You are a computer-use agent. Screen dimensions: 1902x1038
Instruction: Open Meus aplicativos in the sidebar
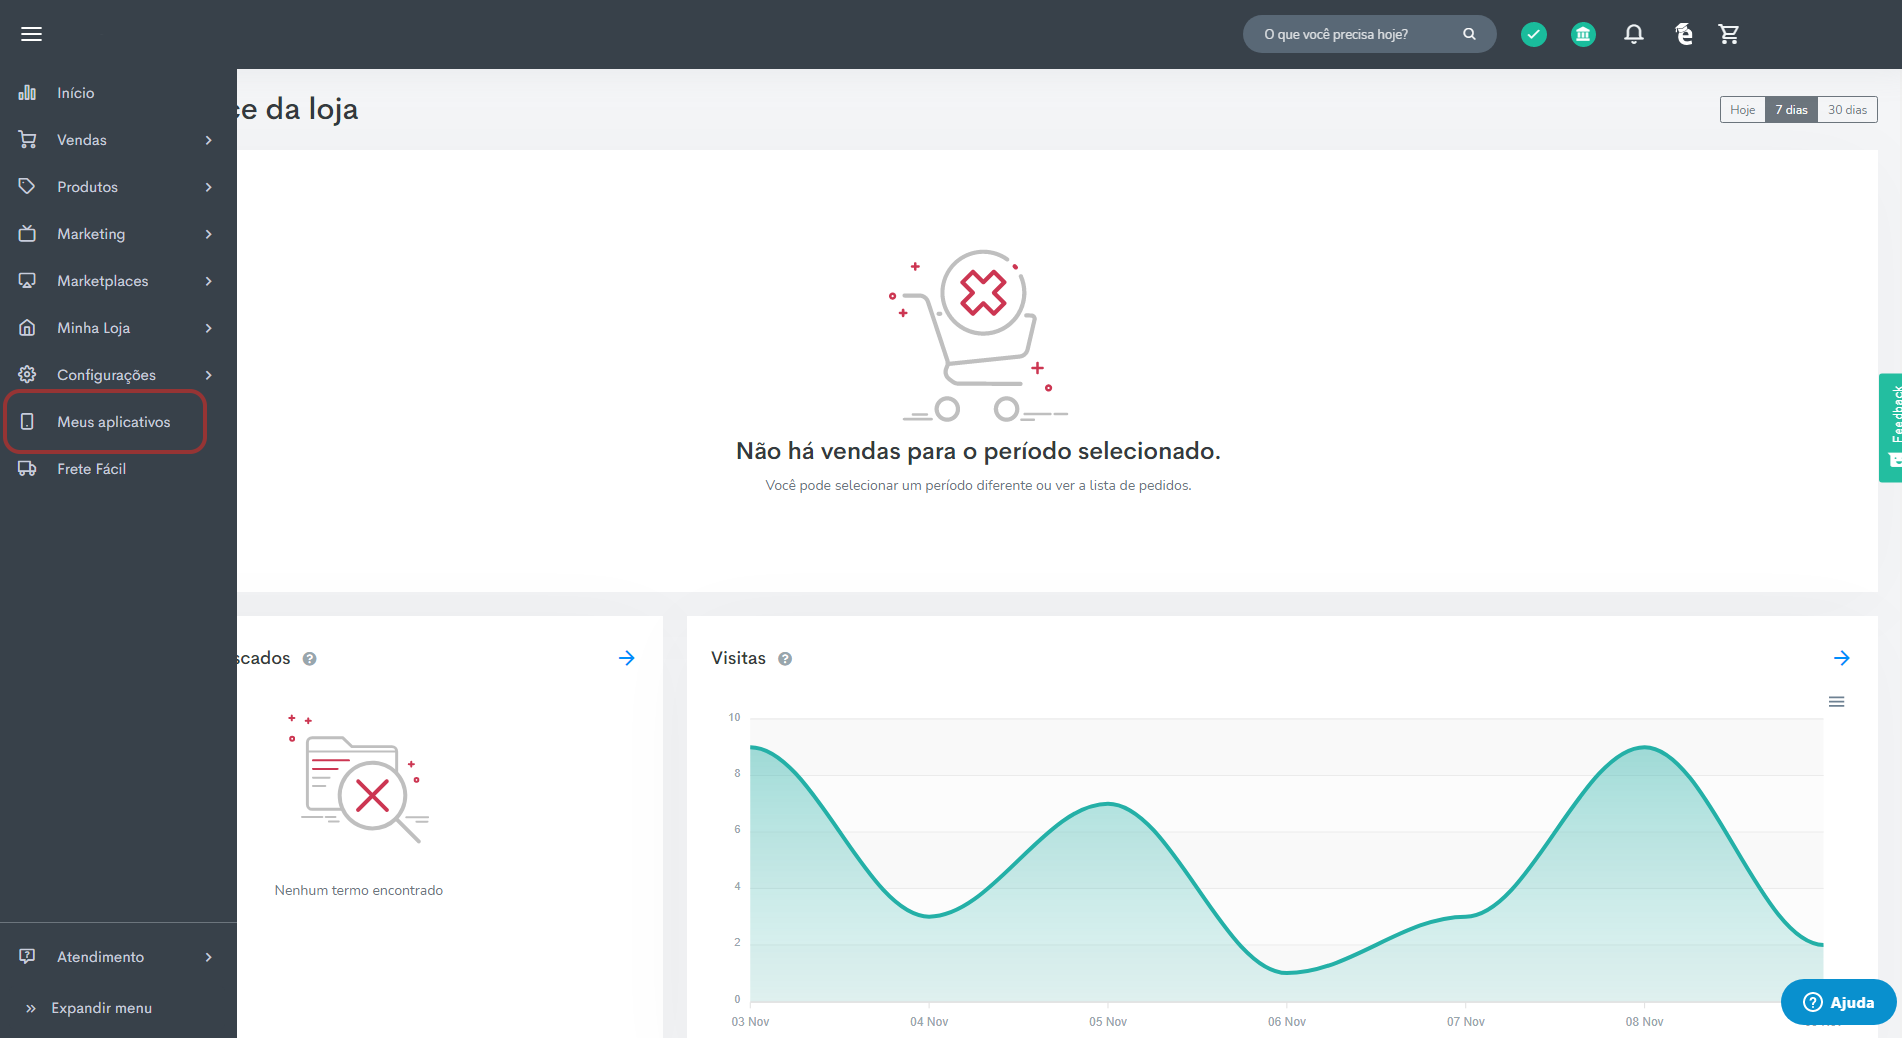click(x=113, y=422)
